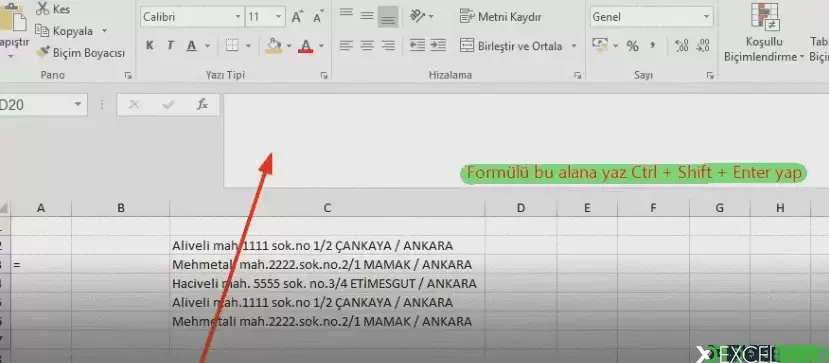829x363 pixels.
Task: Click the cell borders icon
Action: (232, 46)
